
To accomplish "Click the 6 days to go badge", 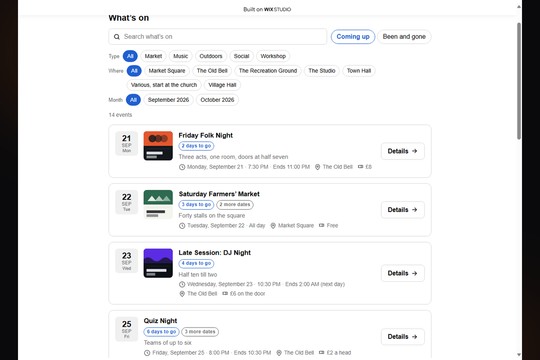I will coord(162,332).
